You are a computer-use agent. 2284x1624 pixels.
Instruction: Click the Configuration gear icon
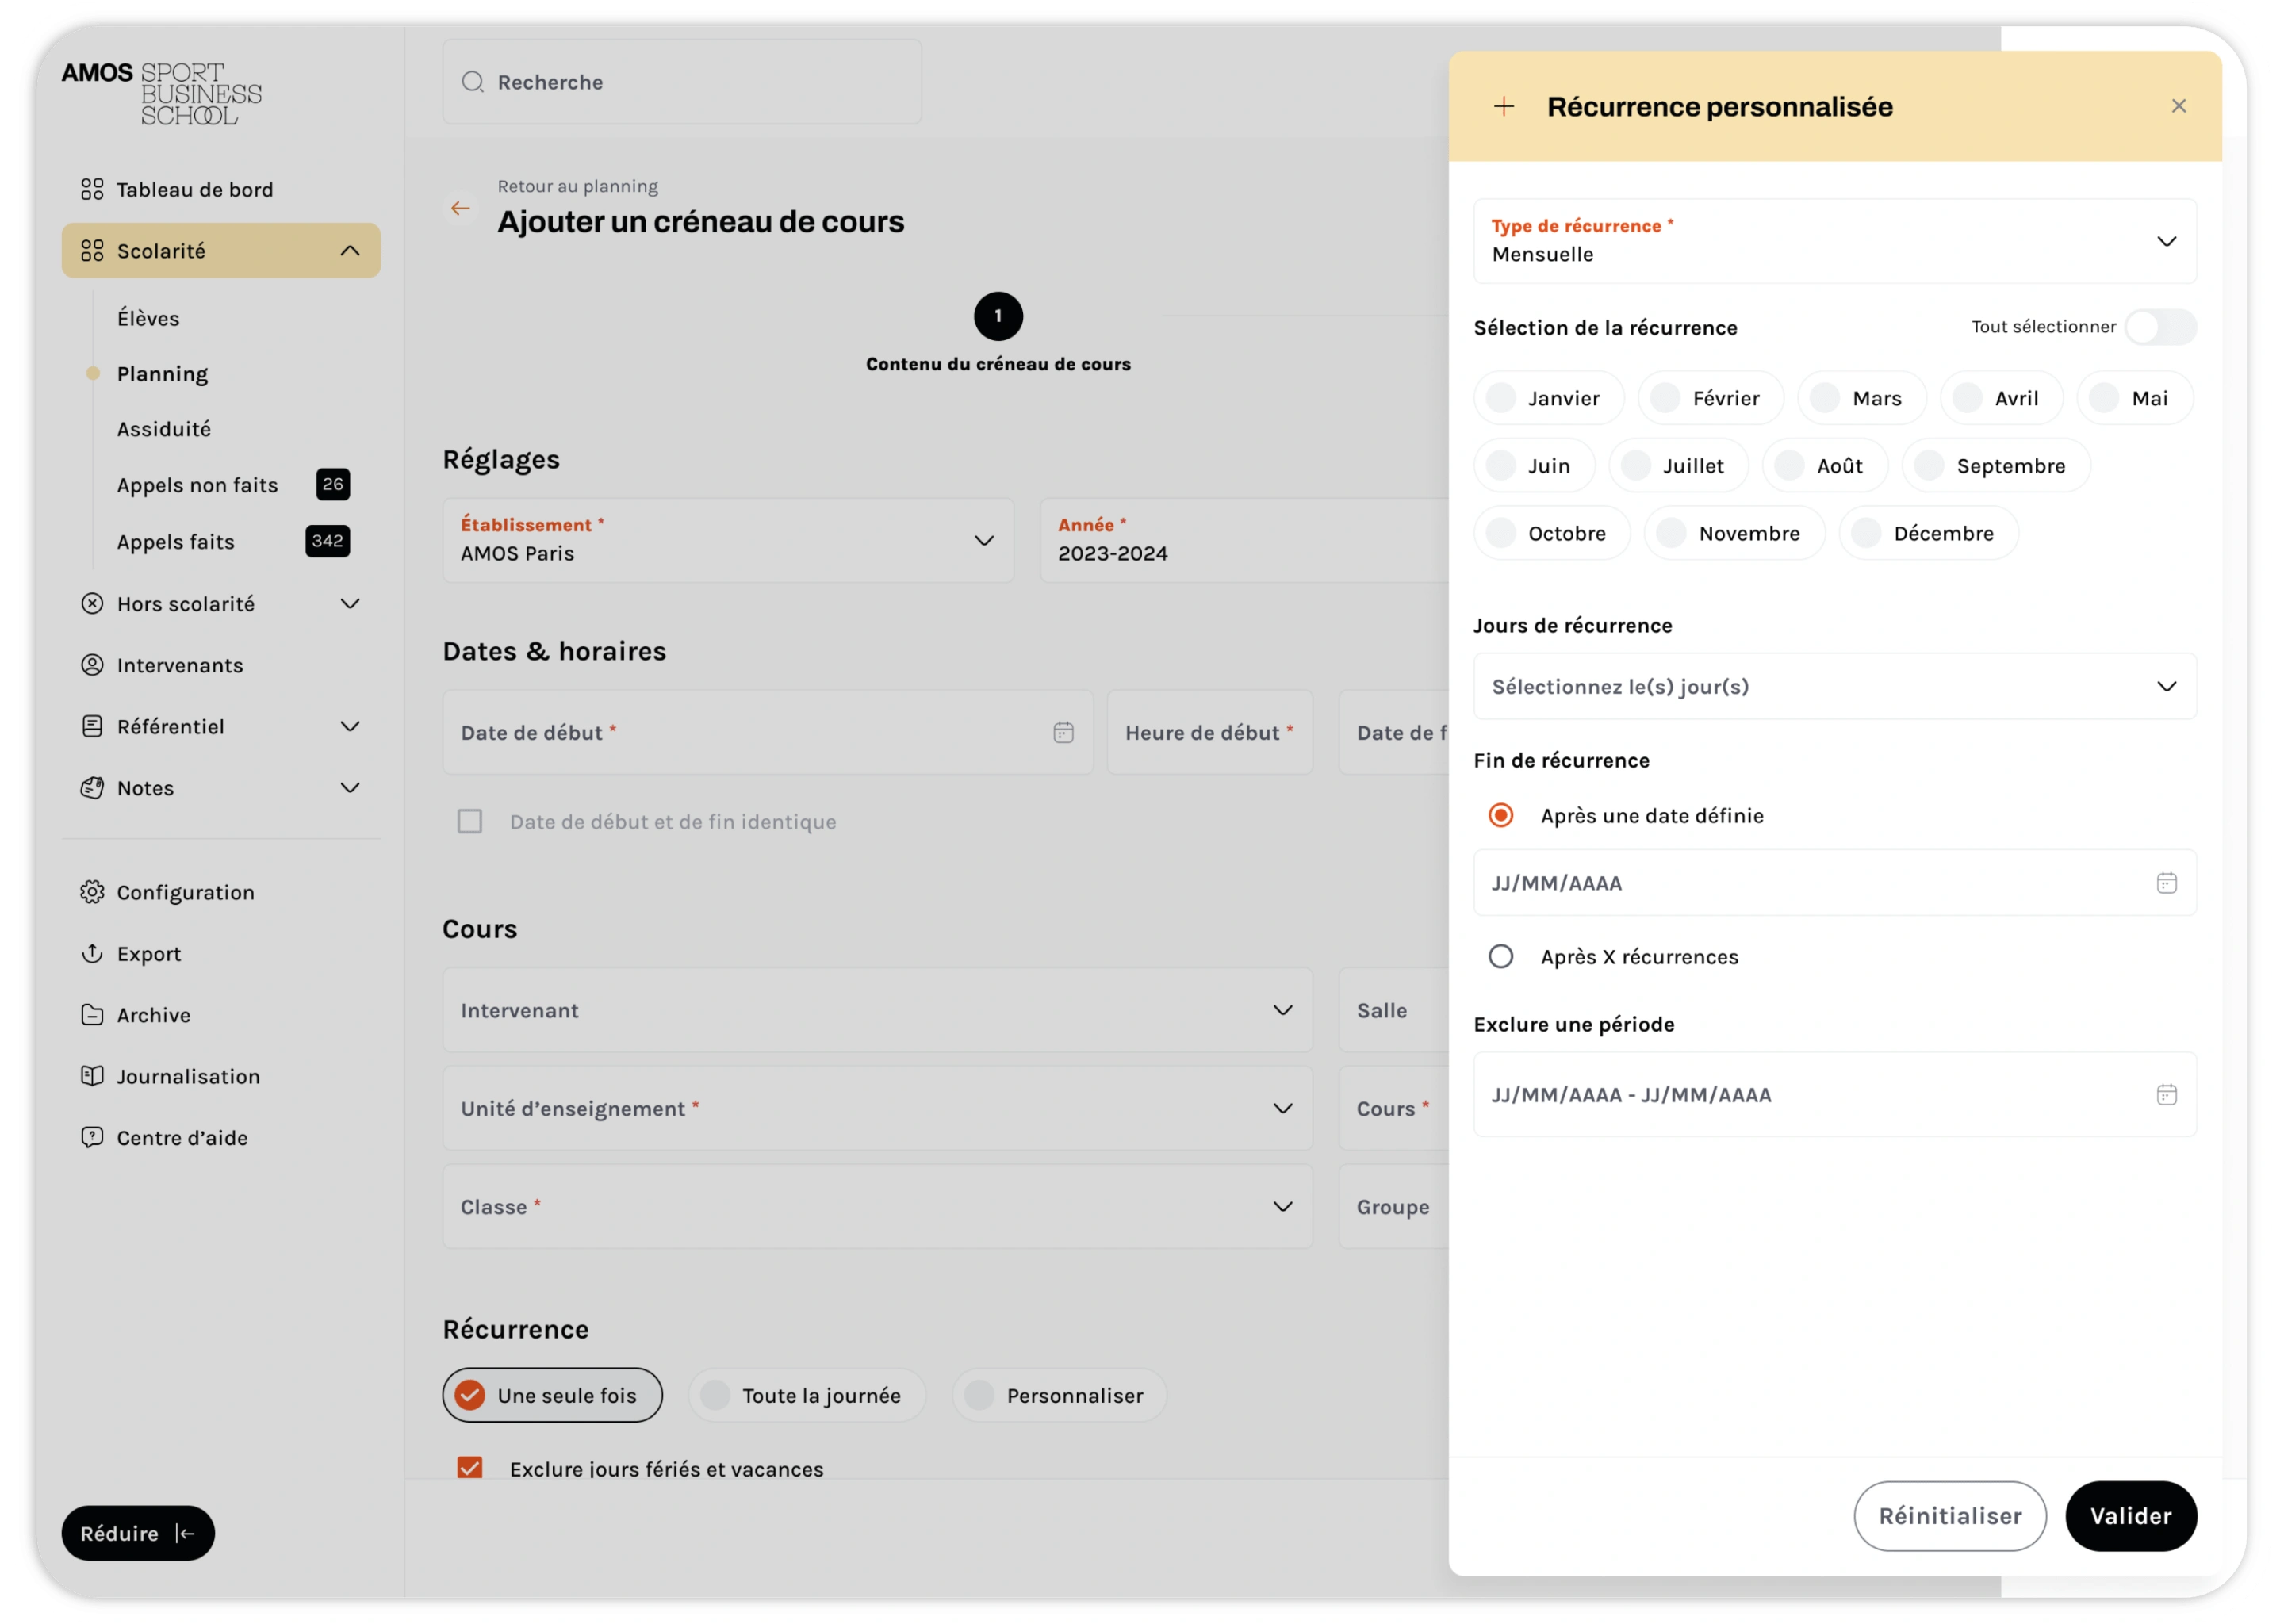click(x=92, y=892)
